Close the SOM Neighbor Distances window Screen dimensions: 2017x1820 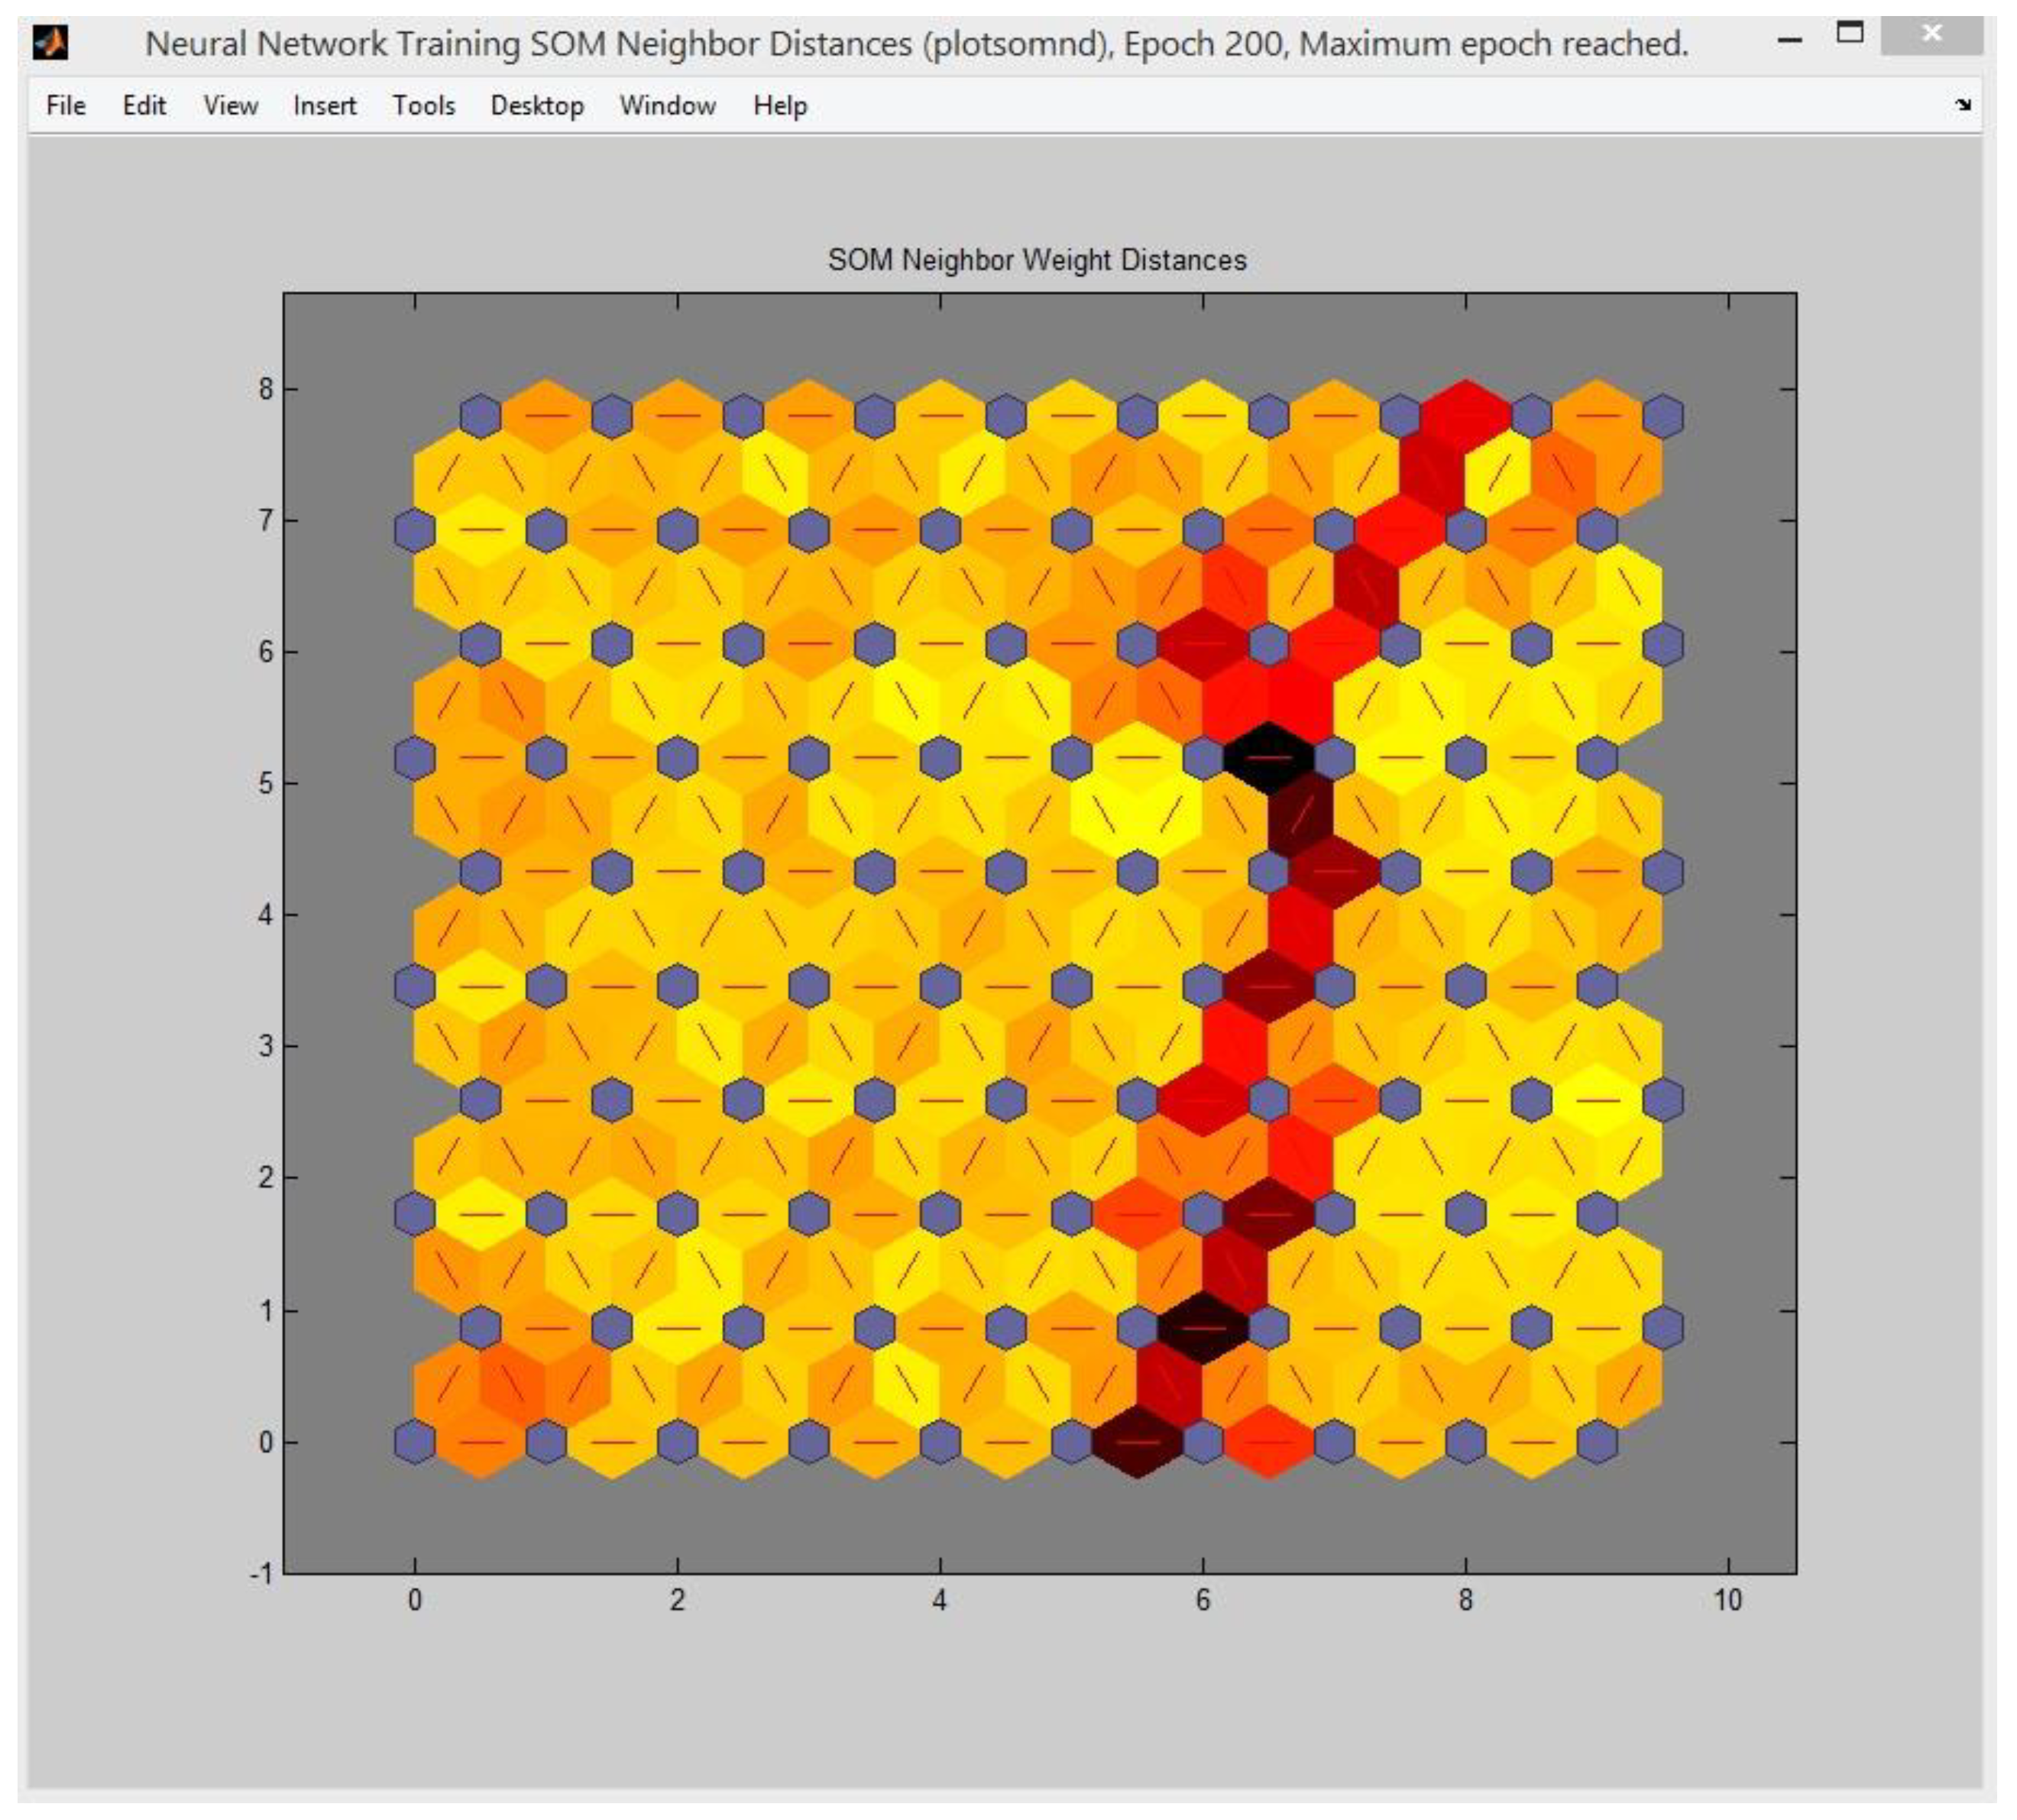tap(1931, 35)
